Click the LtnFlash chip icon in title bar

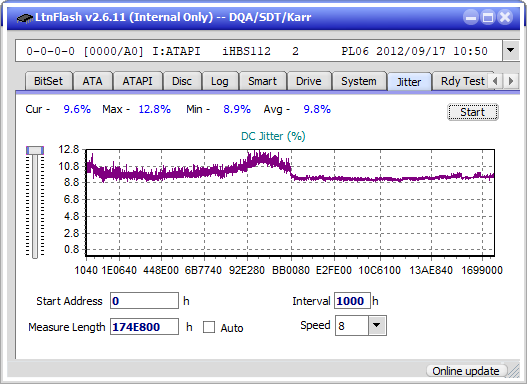[x=25, y=17]
